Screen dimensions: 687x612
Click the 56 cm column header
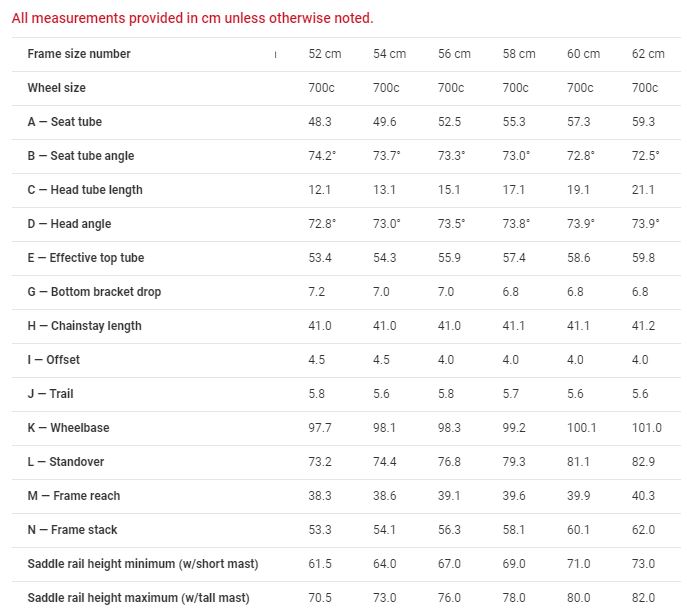454,54
